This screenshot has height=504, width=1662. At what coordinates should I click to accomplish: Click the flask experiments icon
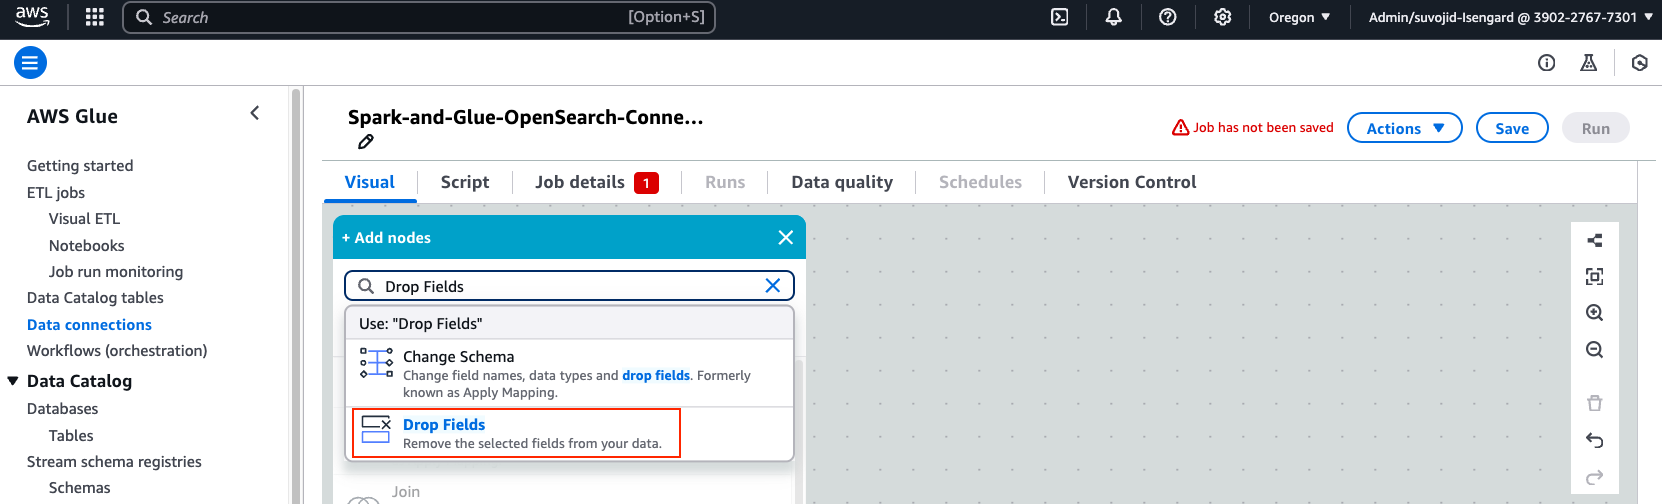[1588, 63]
